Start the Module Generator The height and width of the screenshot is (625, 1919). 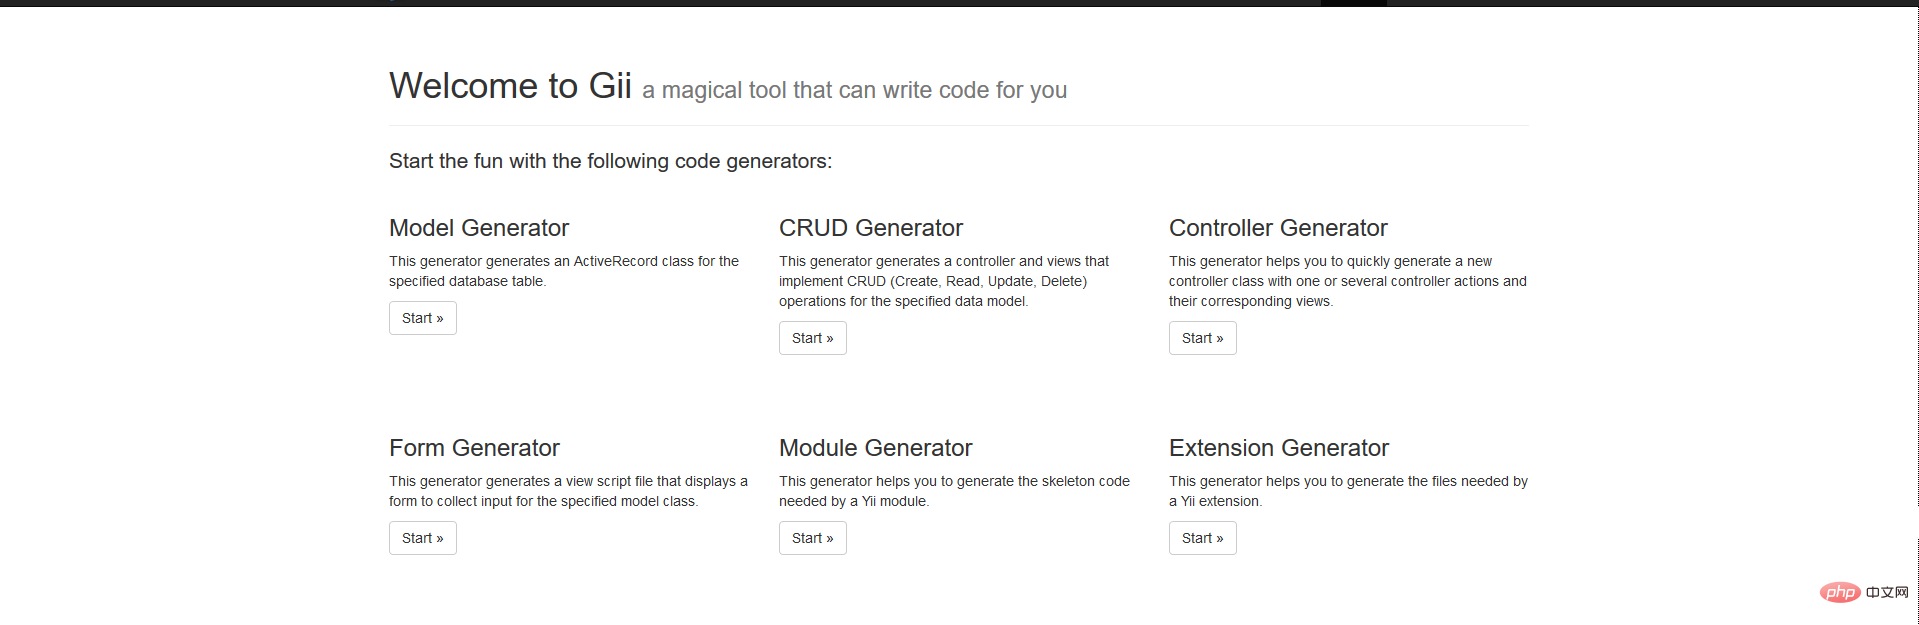point(813,538)
